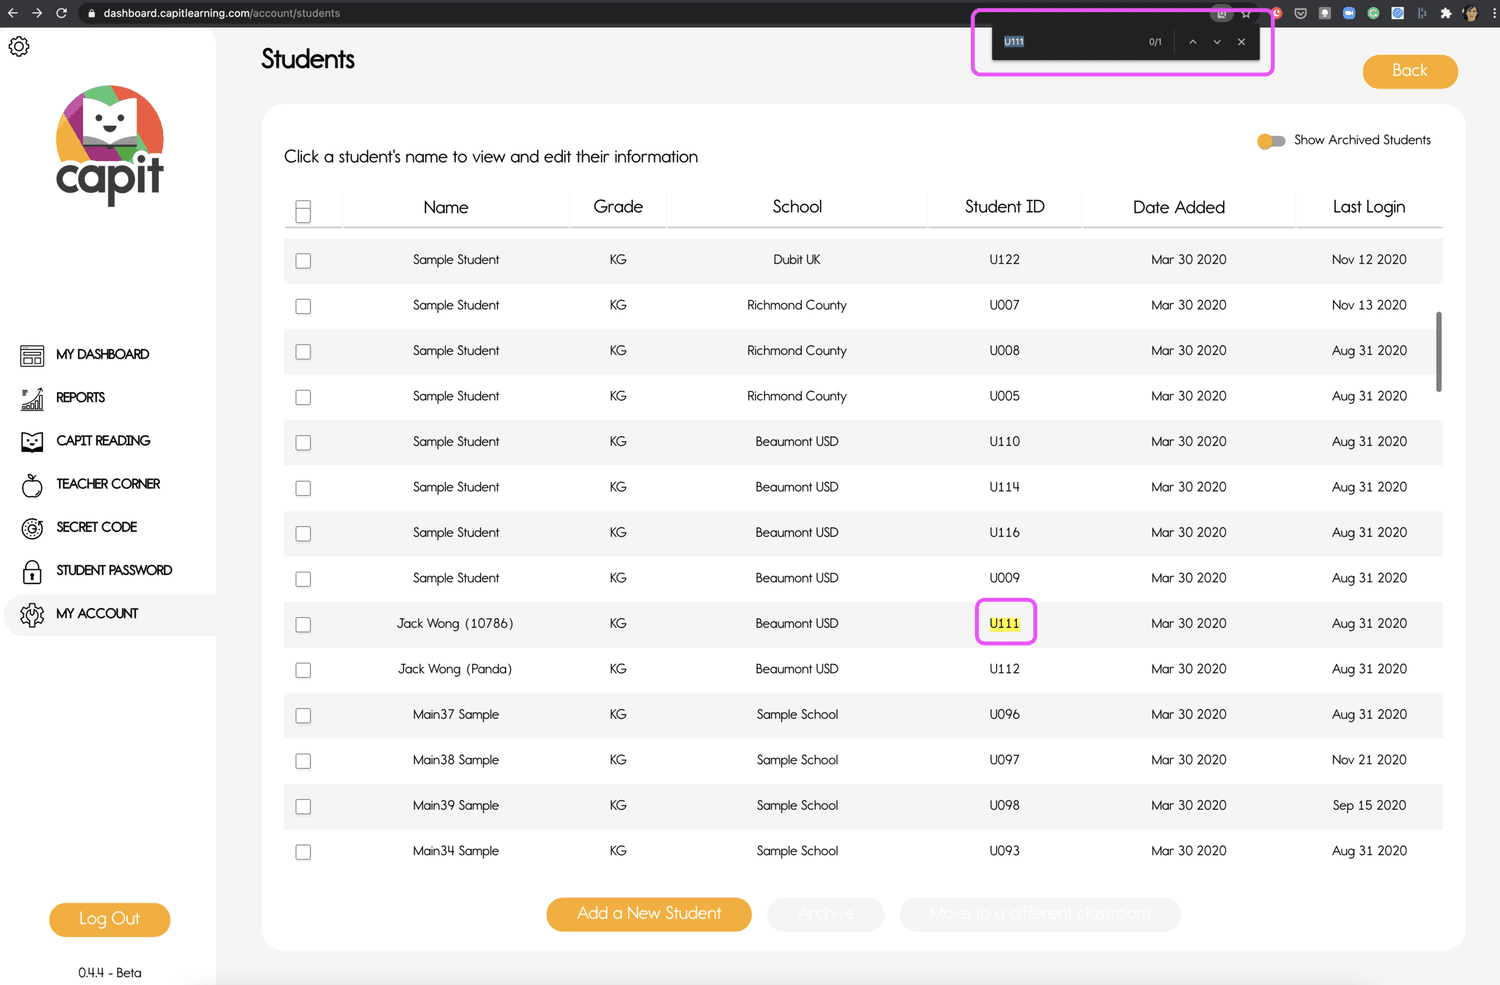Check the box for student U116
The width and height of the screenshot is (1500, 985).
coord(303,534)
